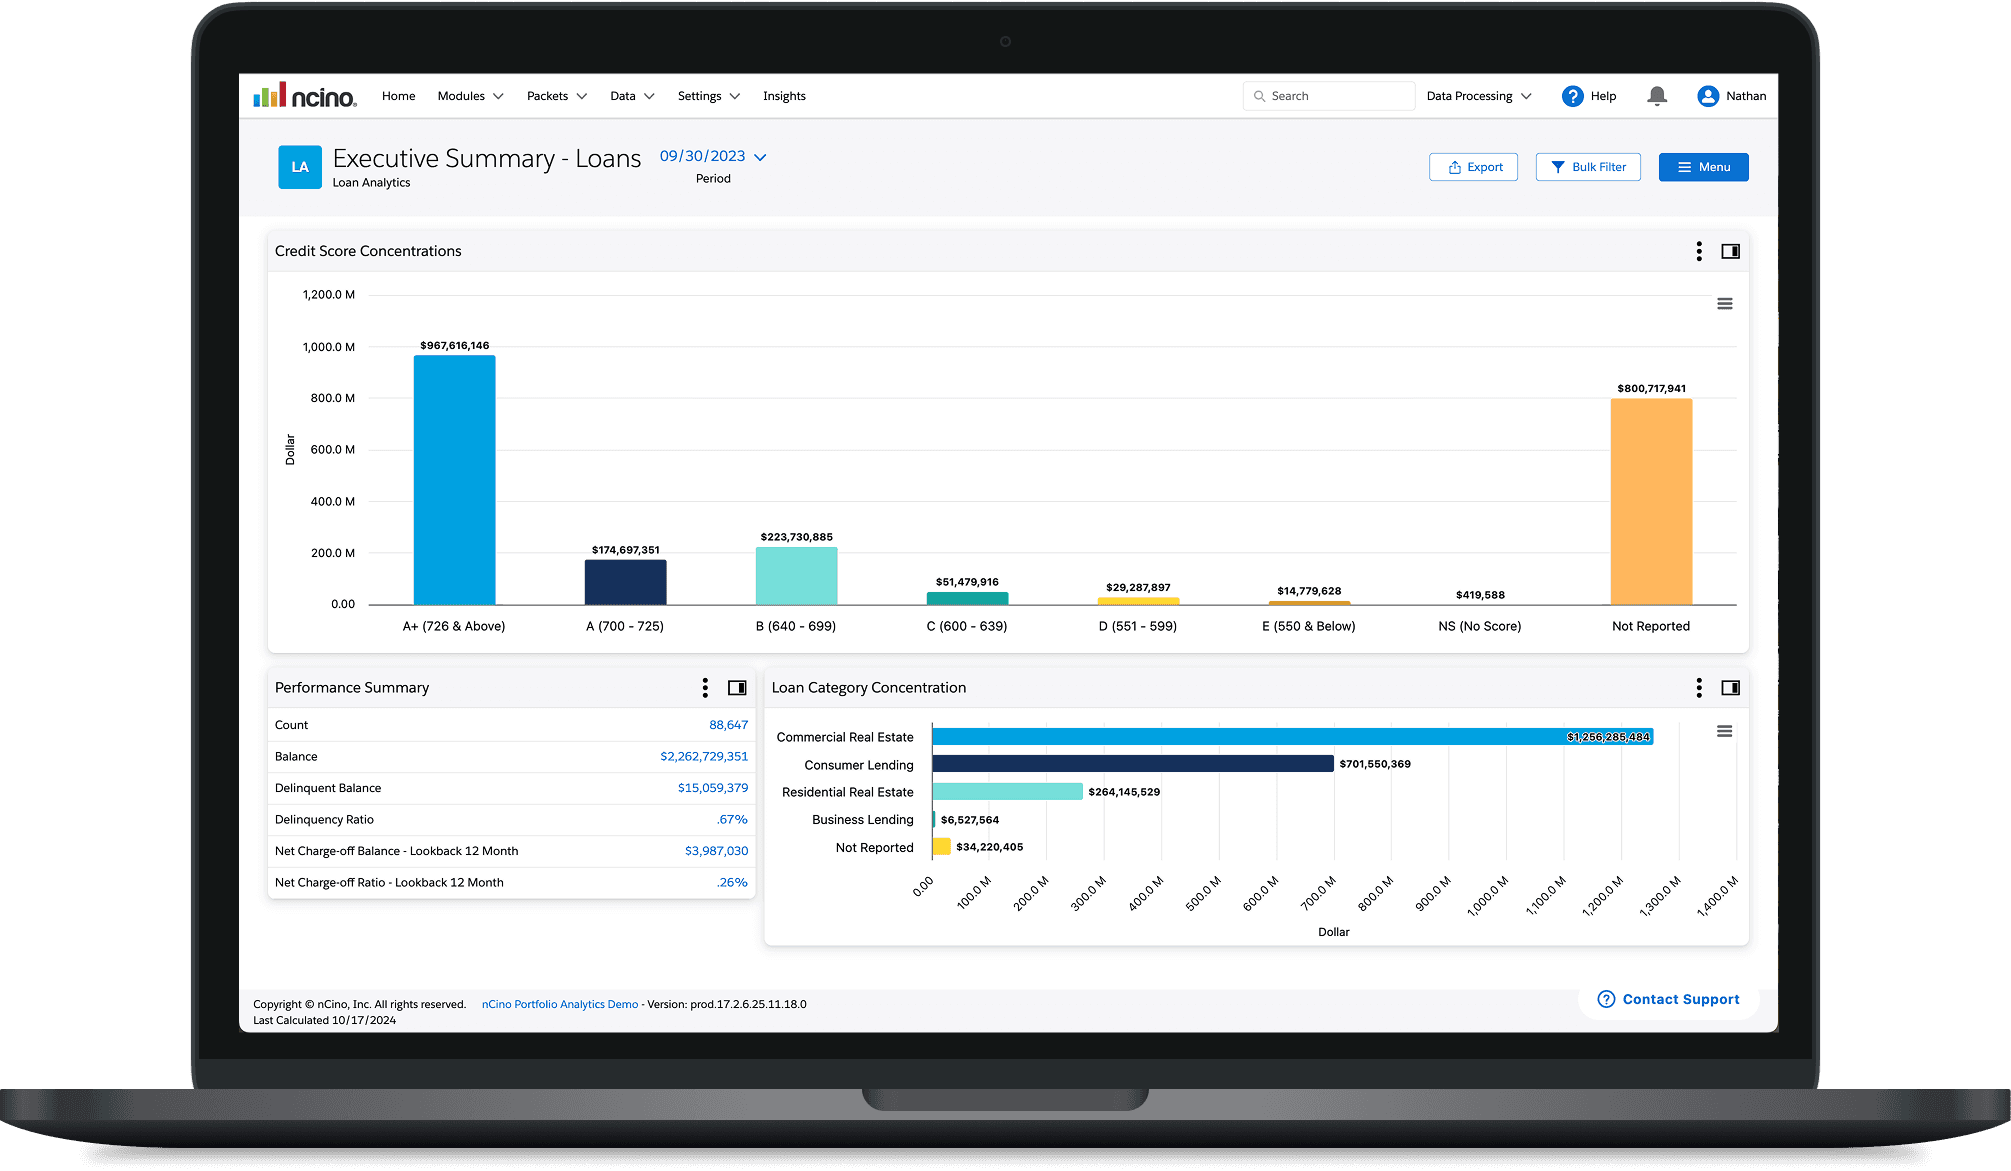The height and width of the screenshot is (1171, 2011).
Task: Open Loan Category chart hamburger menu
Action: [1725, 732]
